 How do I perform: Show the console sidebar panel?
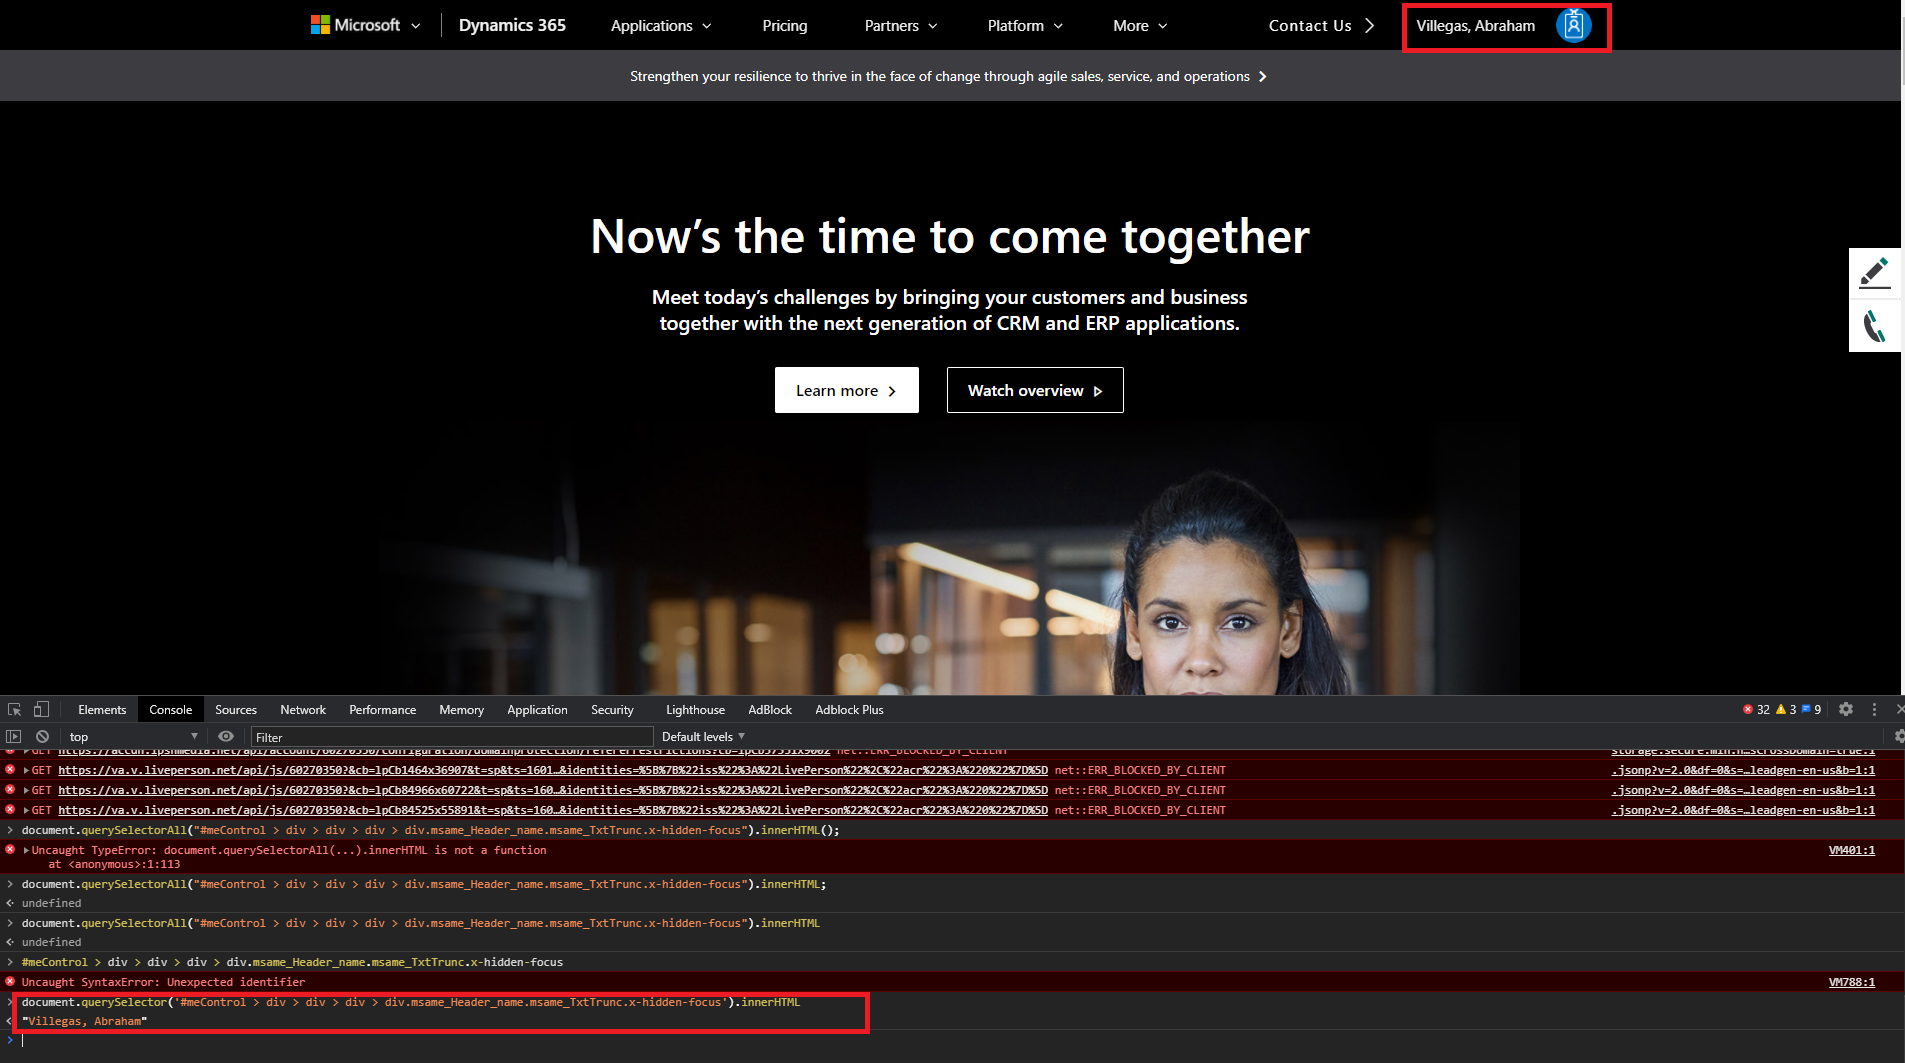click(14, 736)
